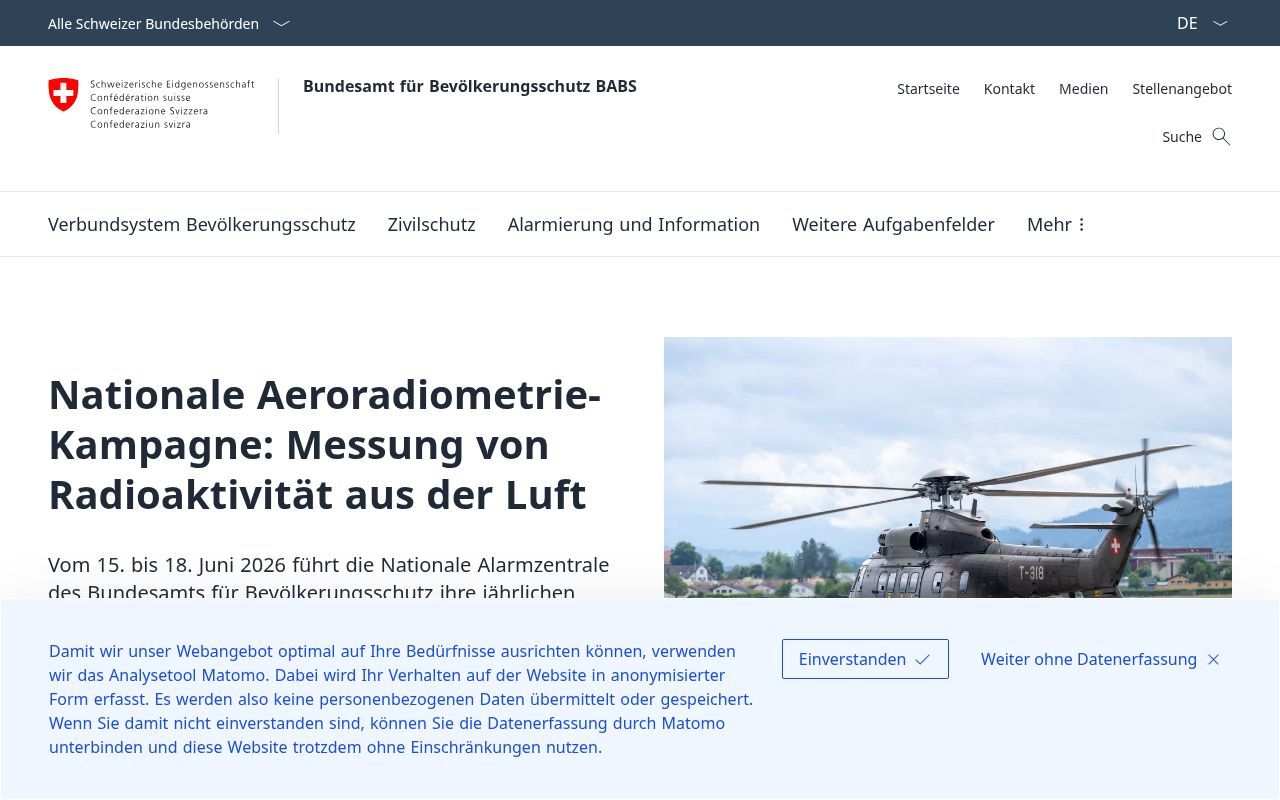Click the three-dot icon next to Mehr
Viewport: 1280px width, 800px height.
coord(1081,224)
